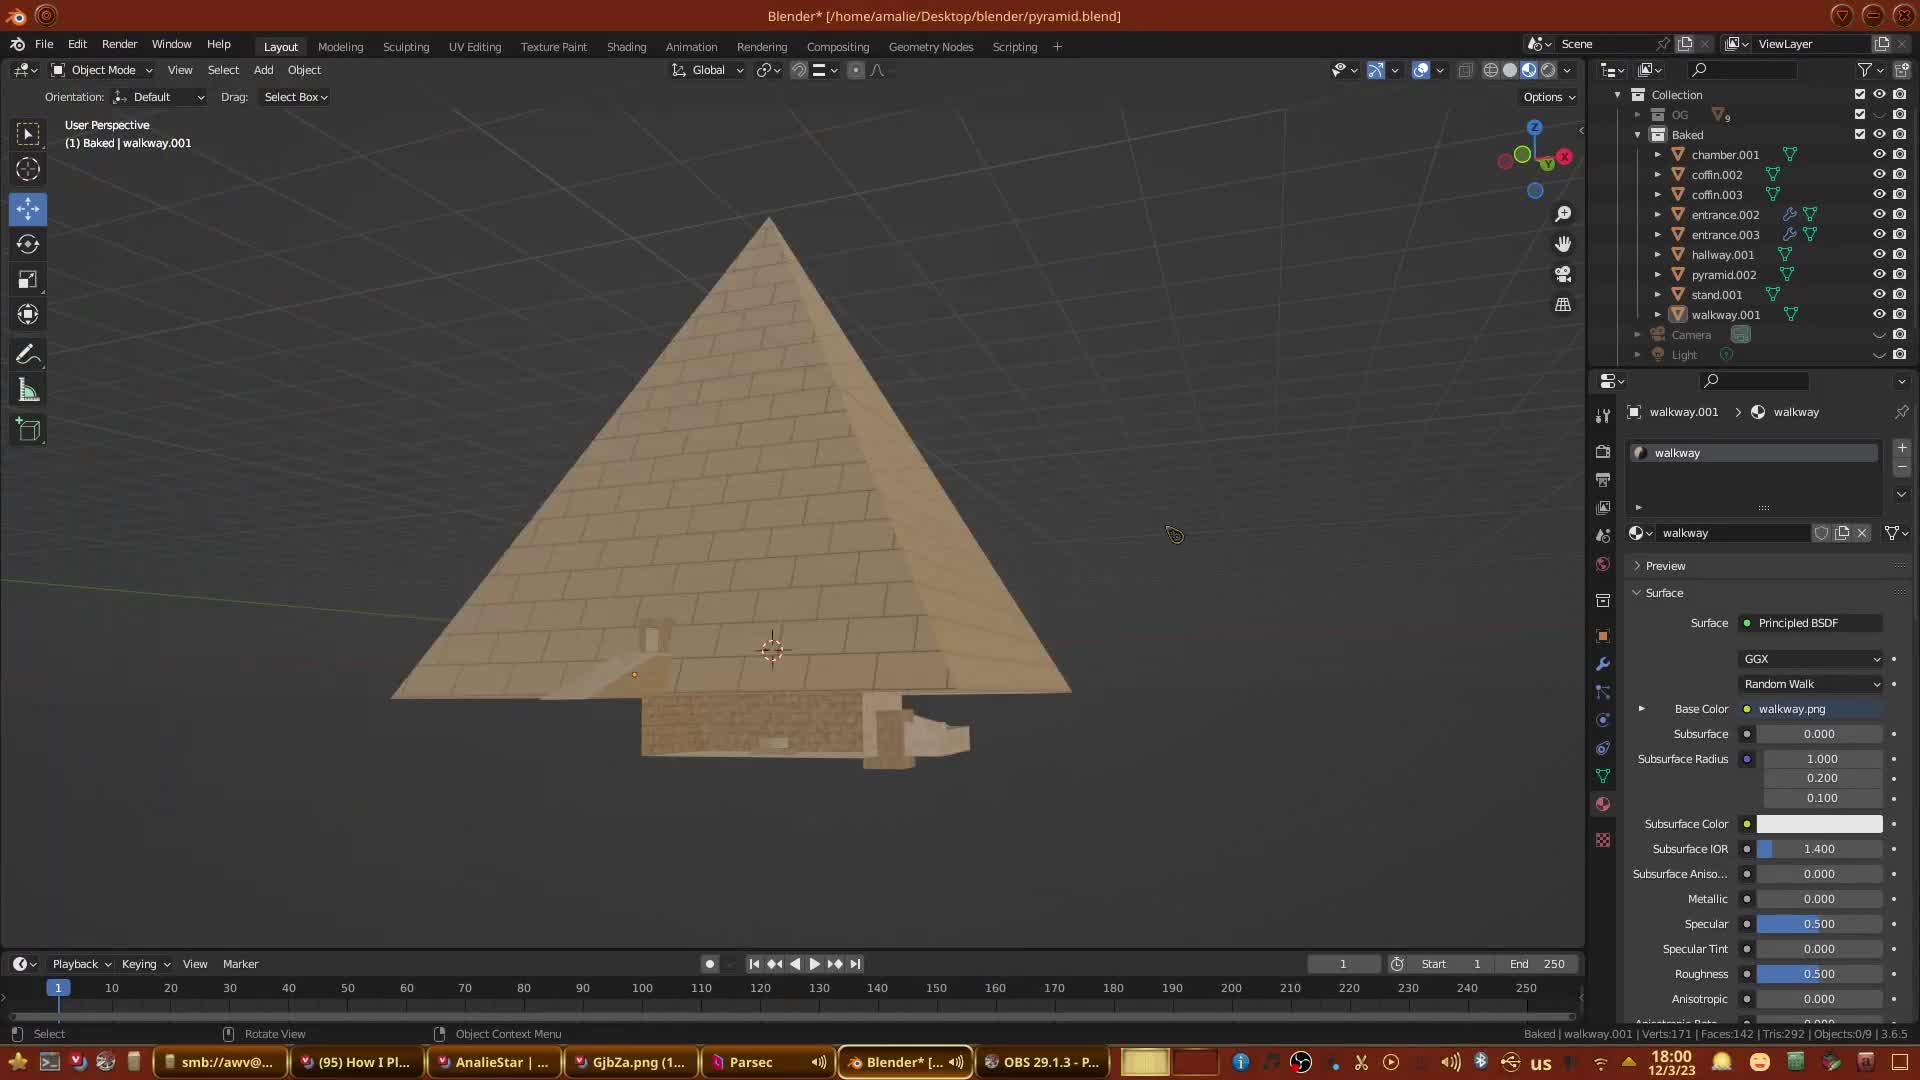Click the Subsurface Color white swatch

[1818, 824]
